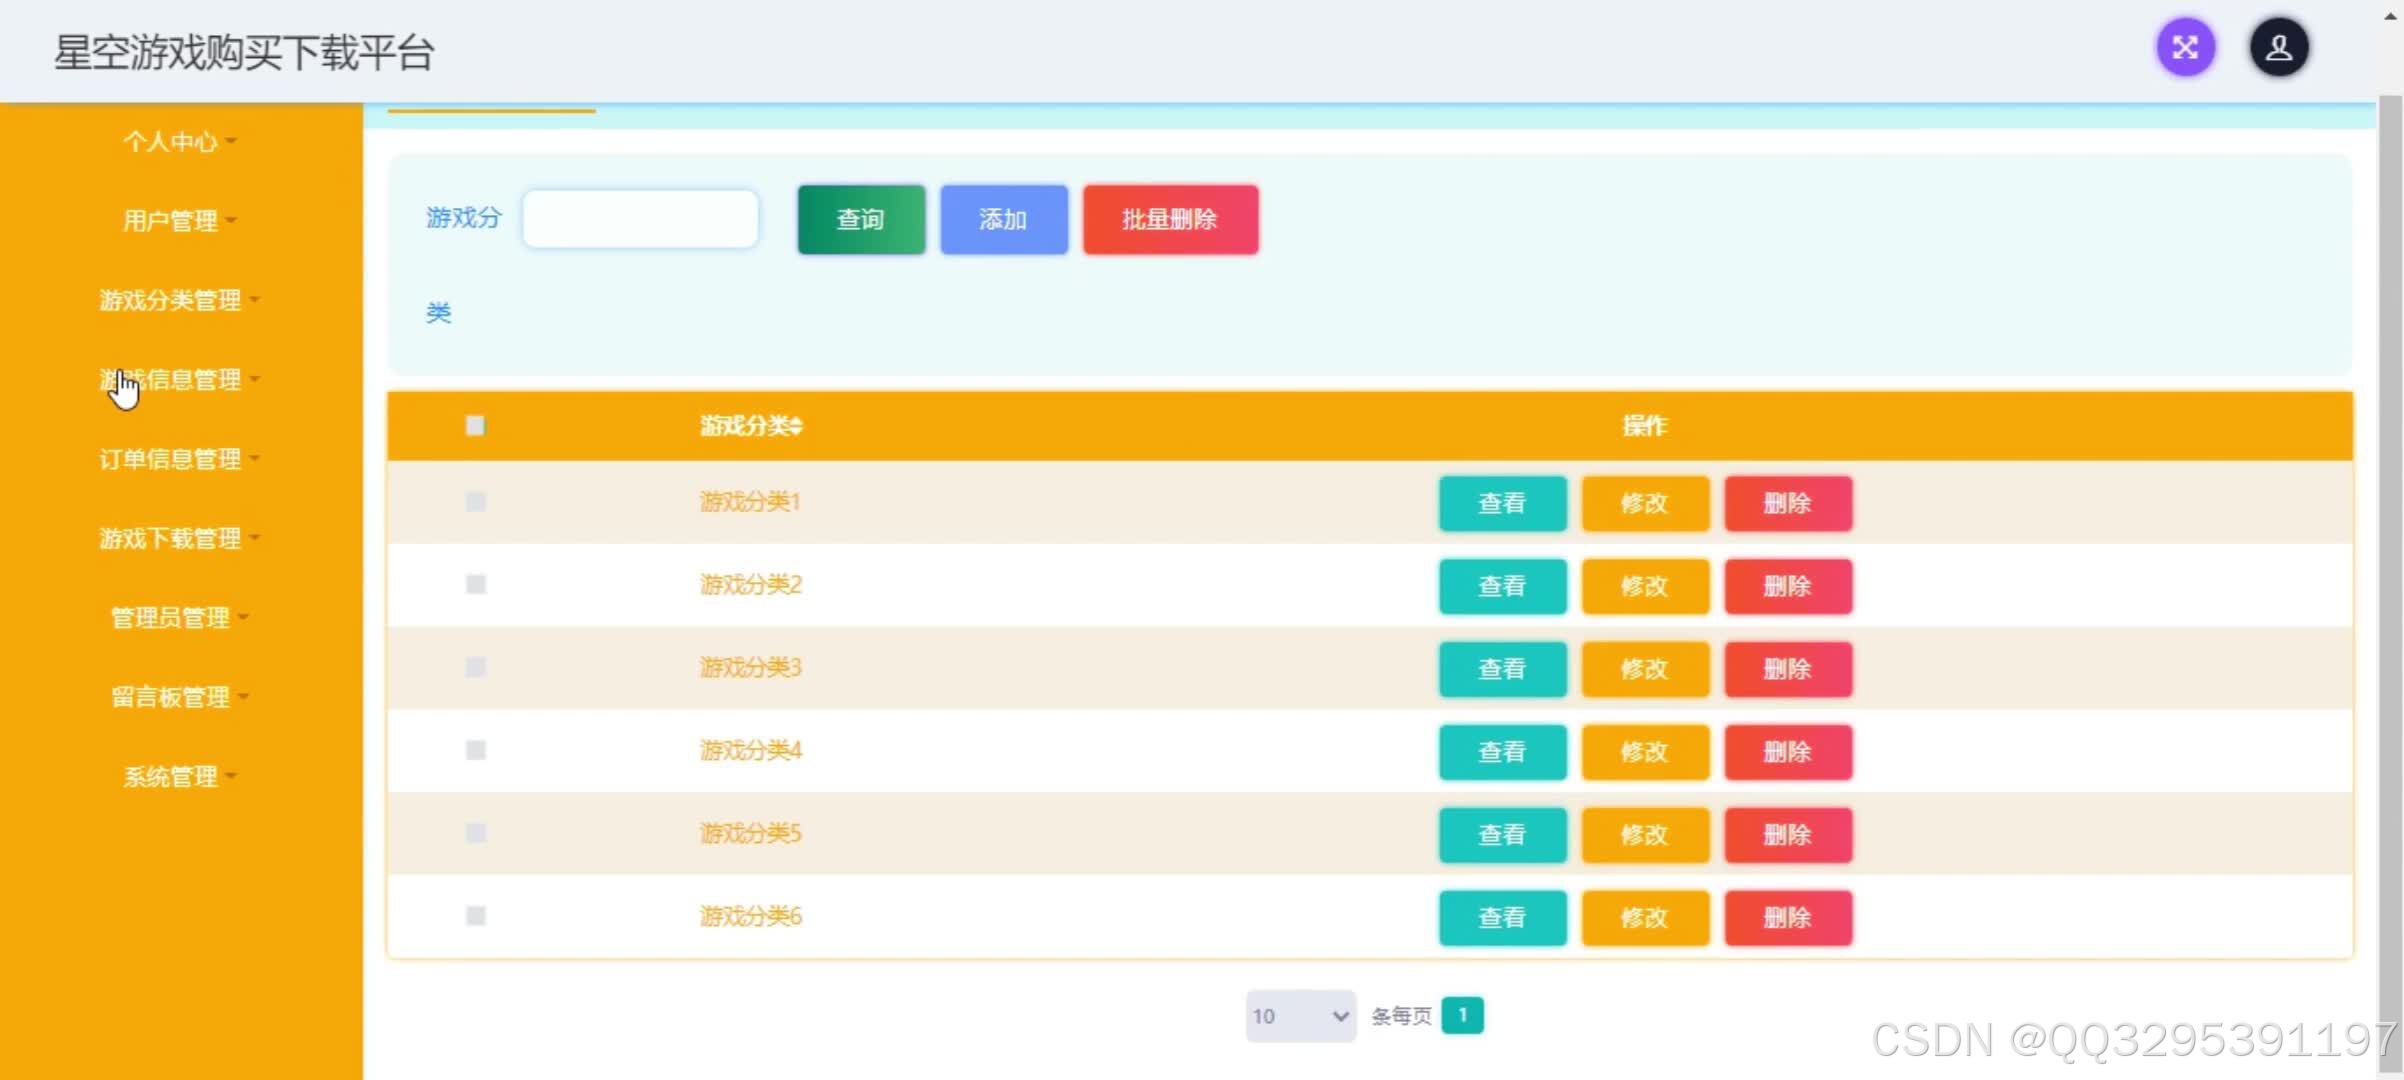Check the box for 游戏分类3 row
Screen dimensions: 2404x1080
[476, 667]
